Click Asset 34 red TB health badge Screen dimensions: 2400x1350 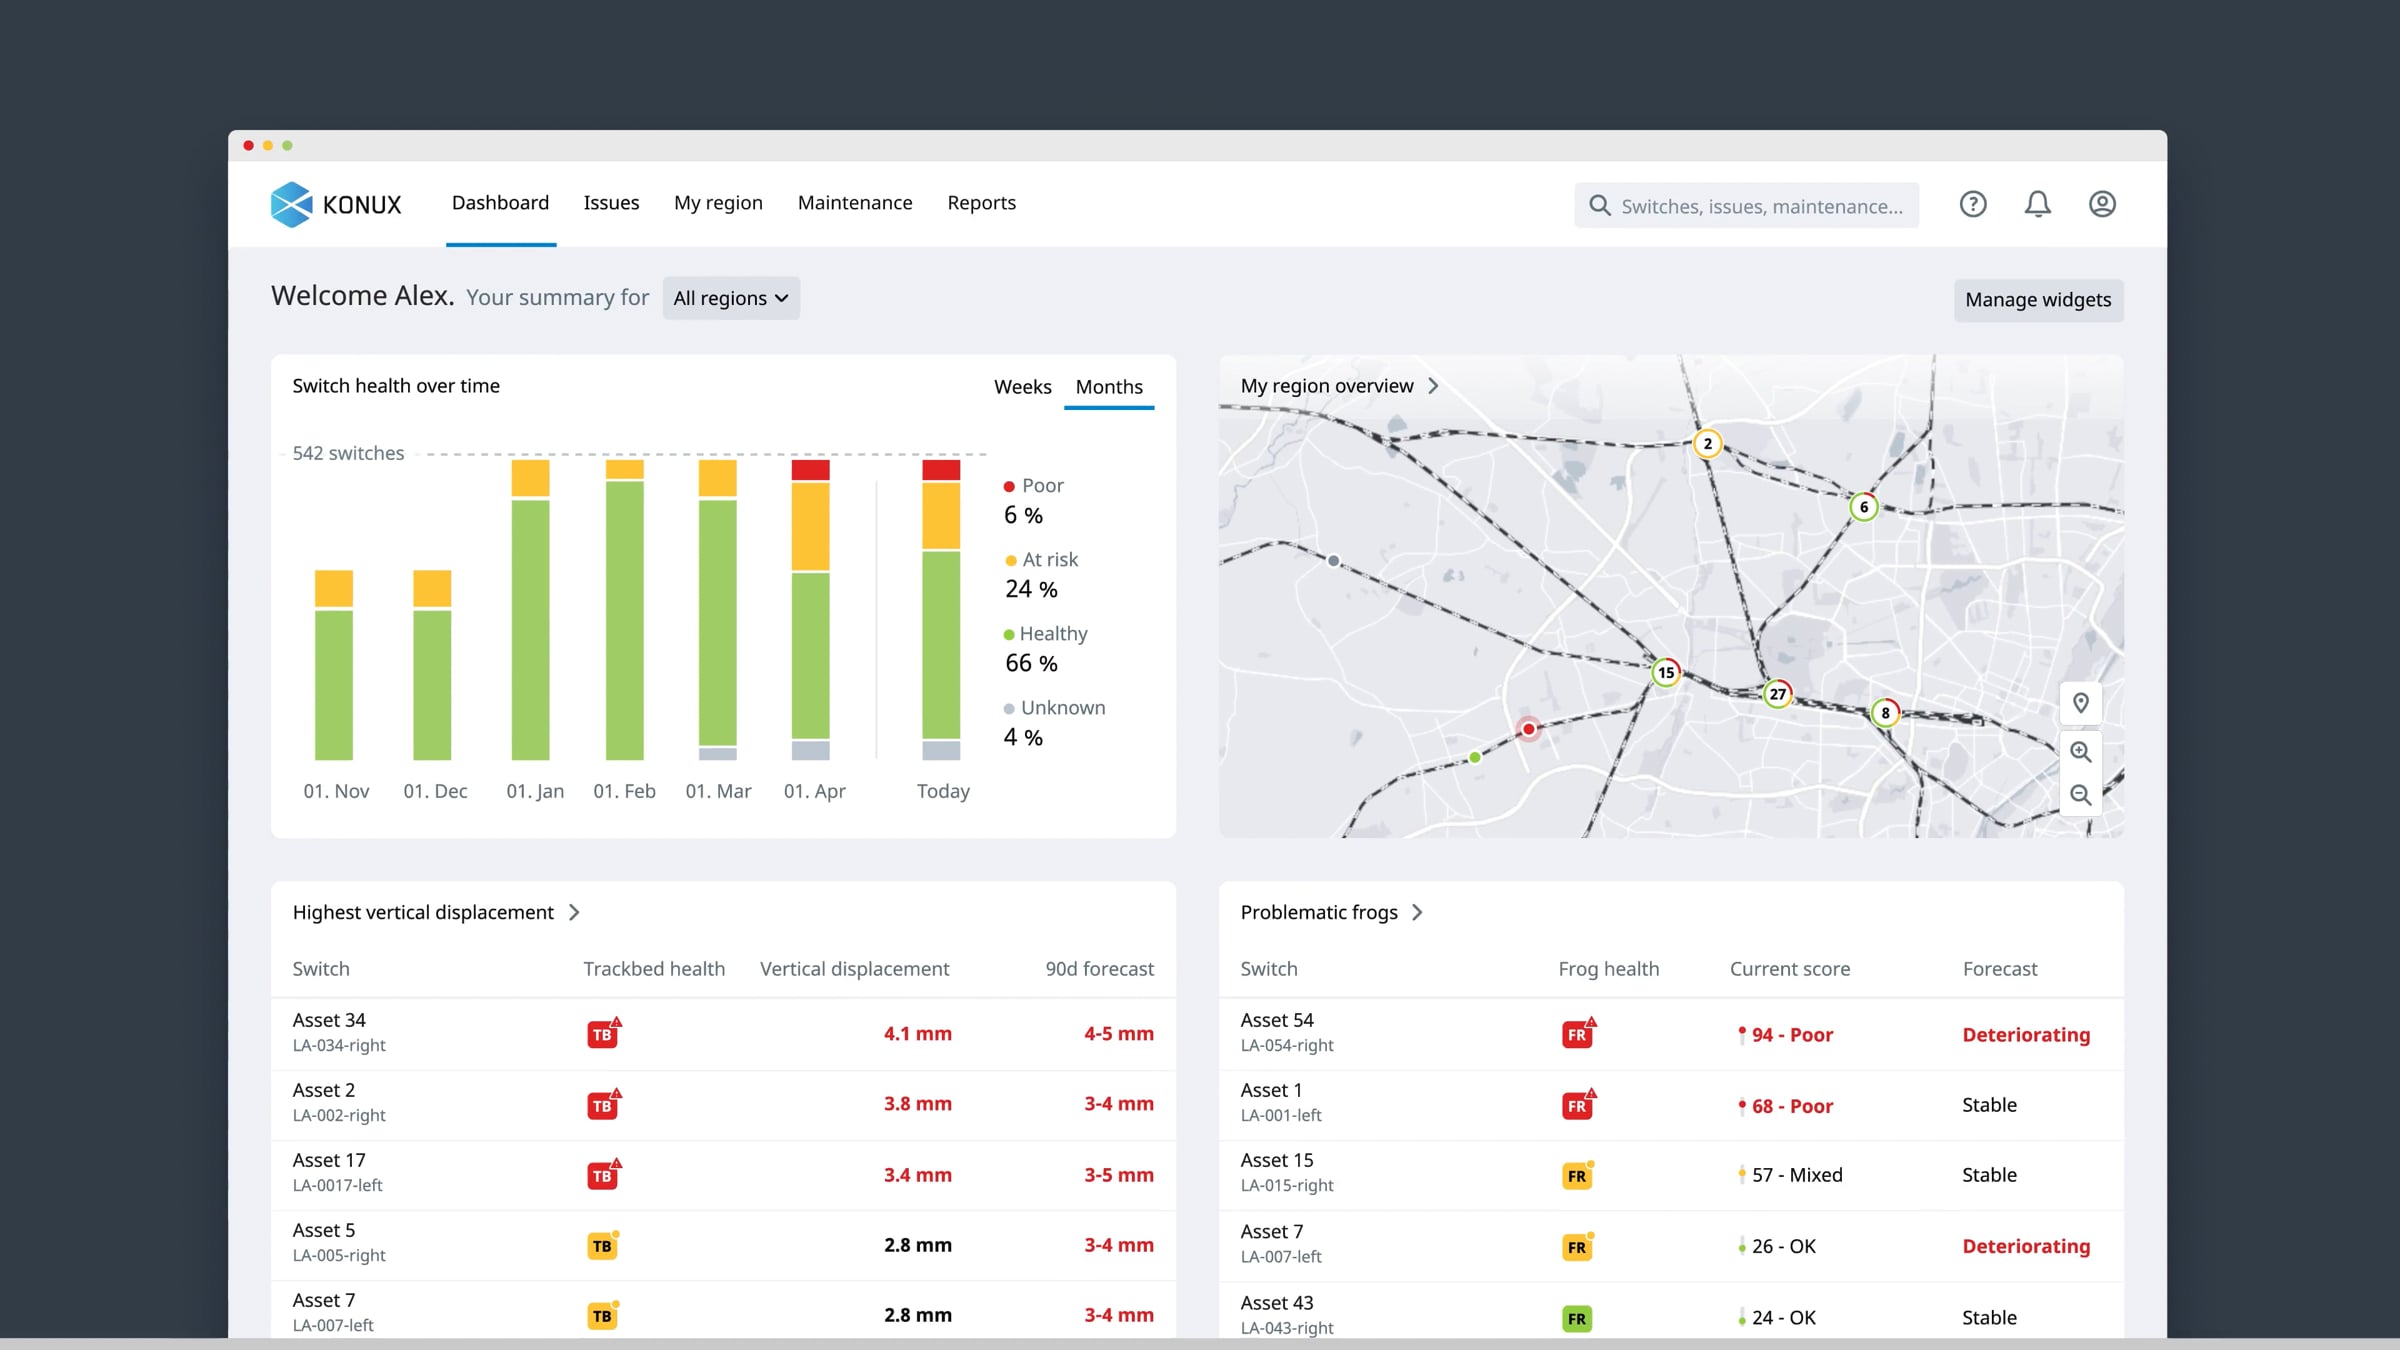click(x=603, y=1033)
